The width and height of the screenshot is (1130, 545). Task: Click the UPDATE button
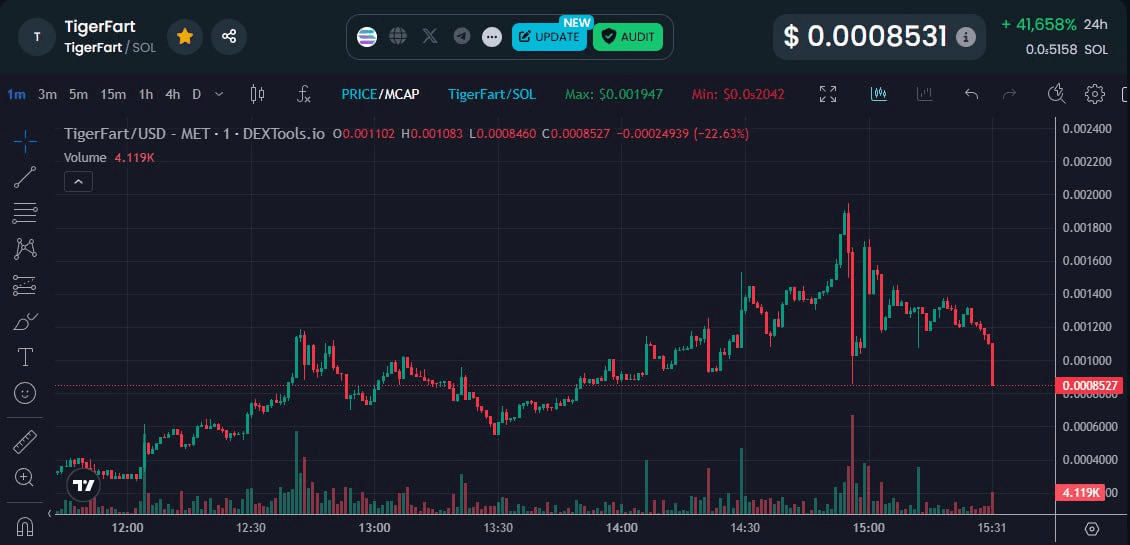tap(549, 37)
